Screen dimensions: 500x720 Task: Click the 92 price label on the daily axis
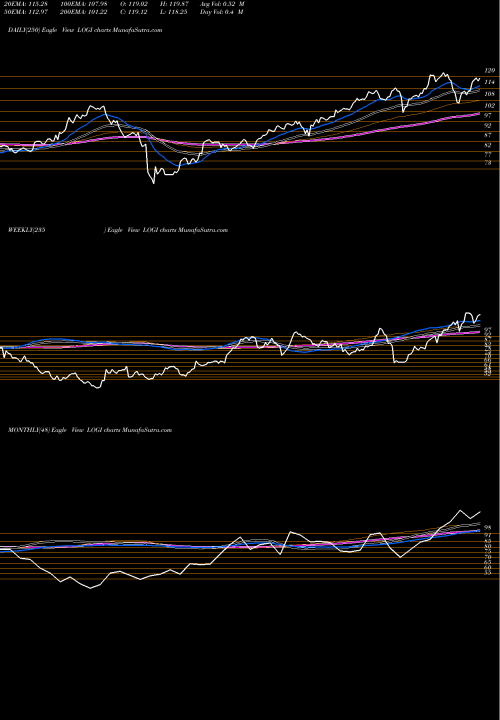(x=489, y=126)
